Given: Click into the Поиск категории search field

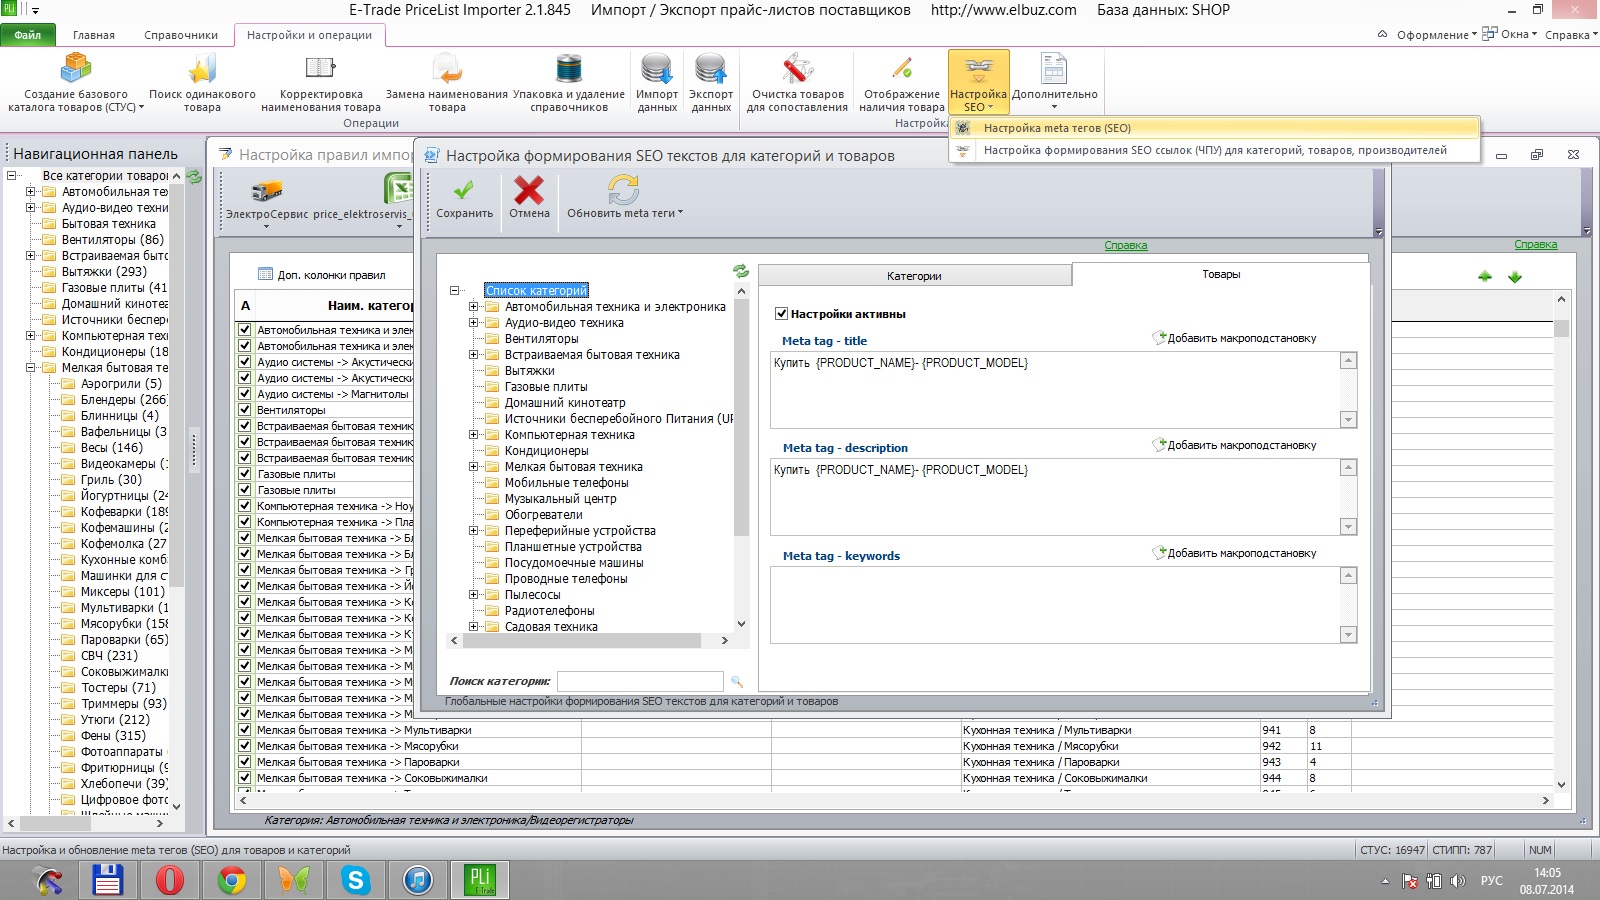Looking at the screenshot, I should pos(640,681).
